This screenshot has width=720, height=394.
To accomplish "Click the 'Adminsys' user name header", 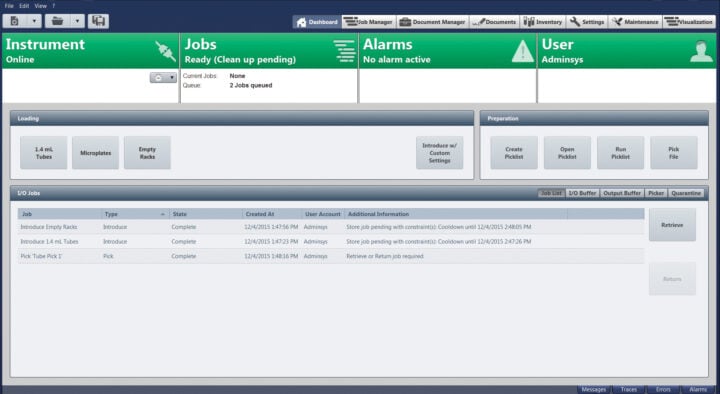I will click(562, 60).
